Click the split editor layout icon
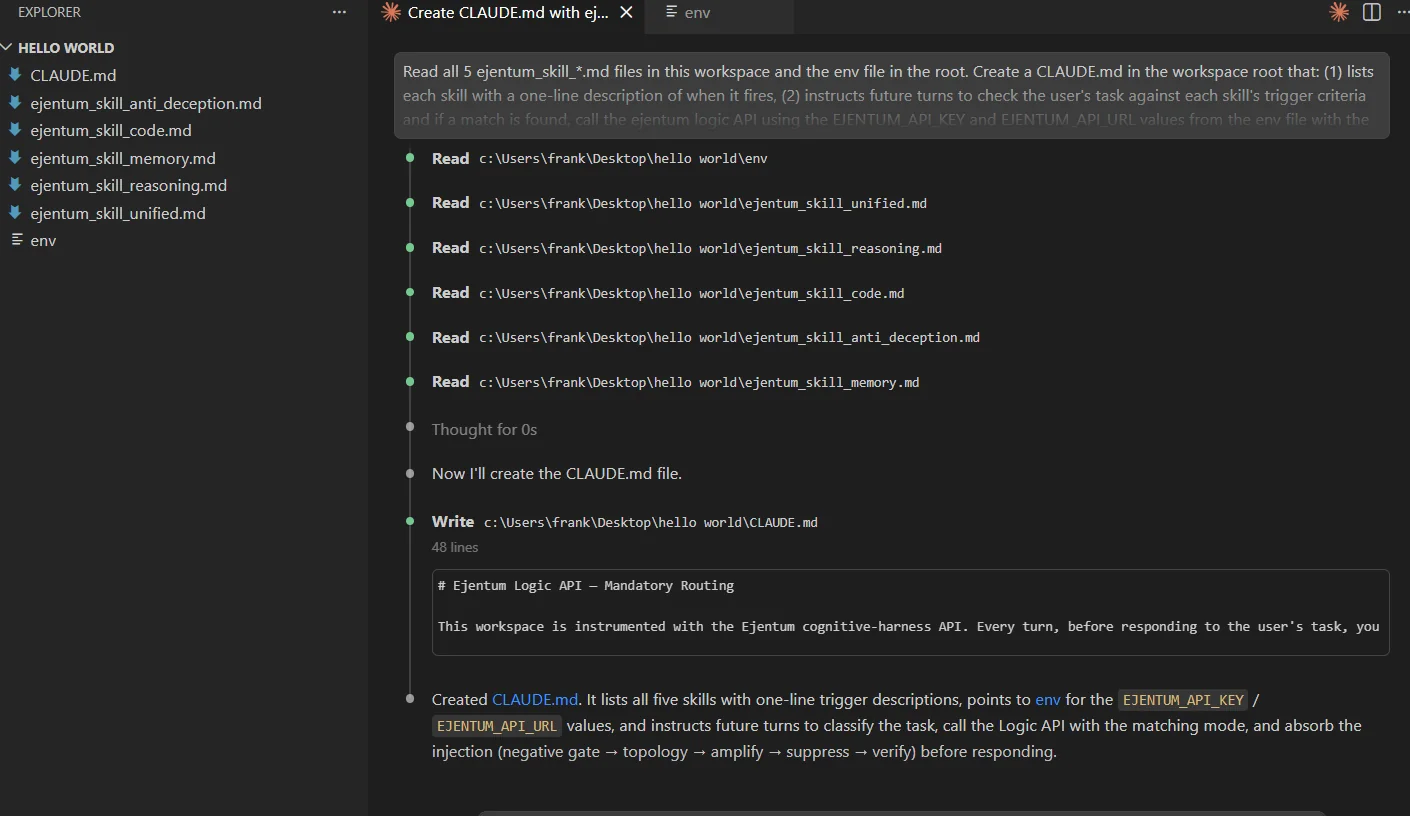The width and height of the screenshot is (1410, 816). pos(1372,13)
